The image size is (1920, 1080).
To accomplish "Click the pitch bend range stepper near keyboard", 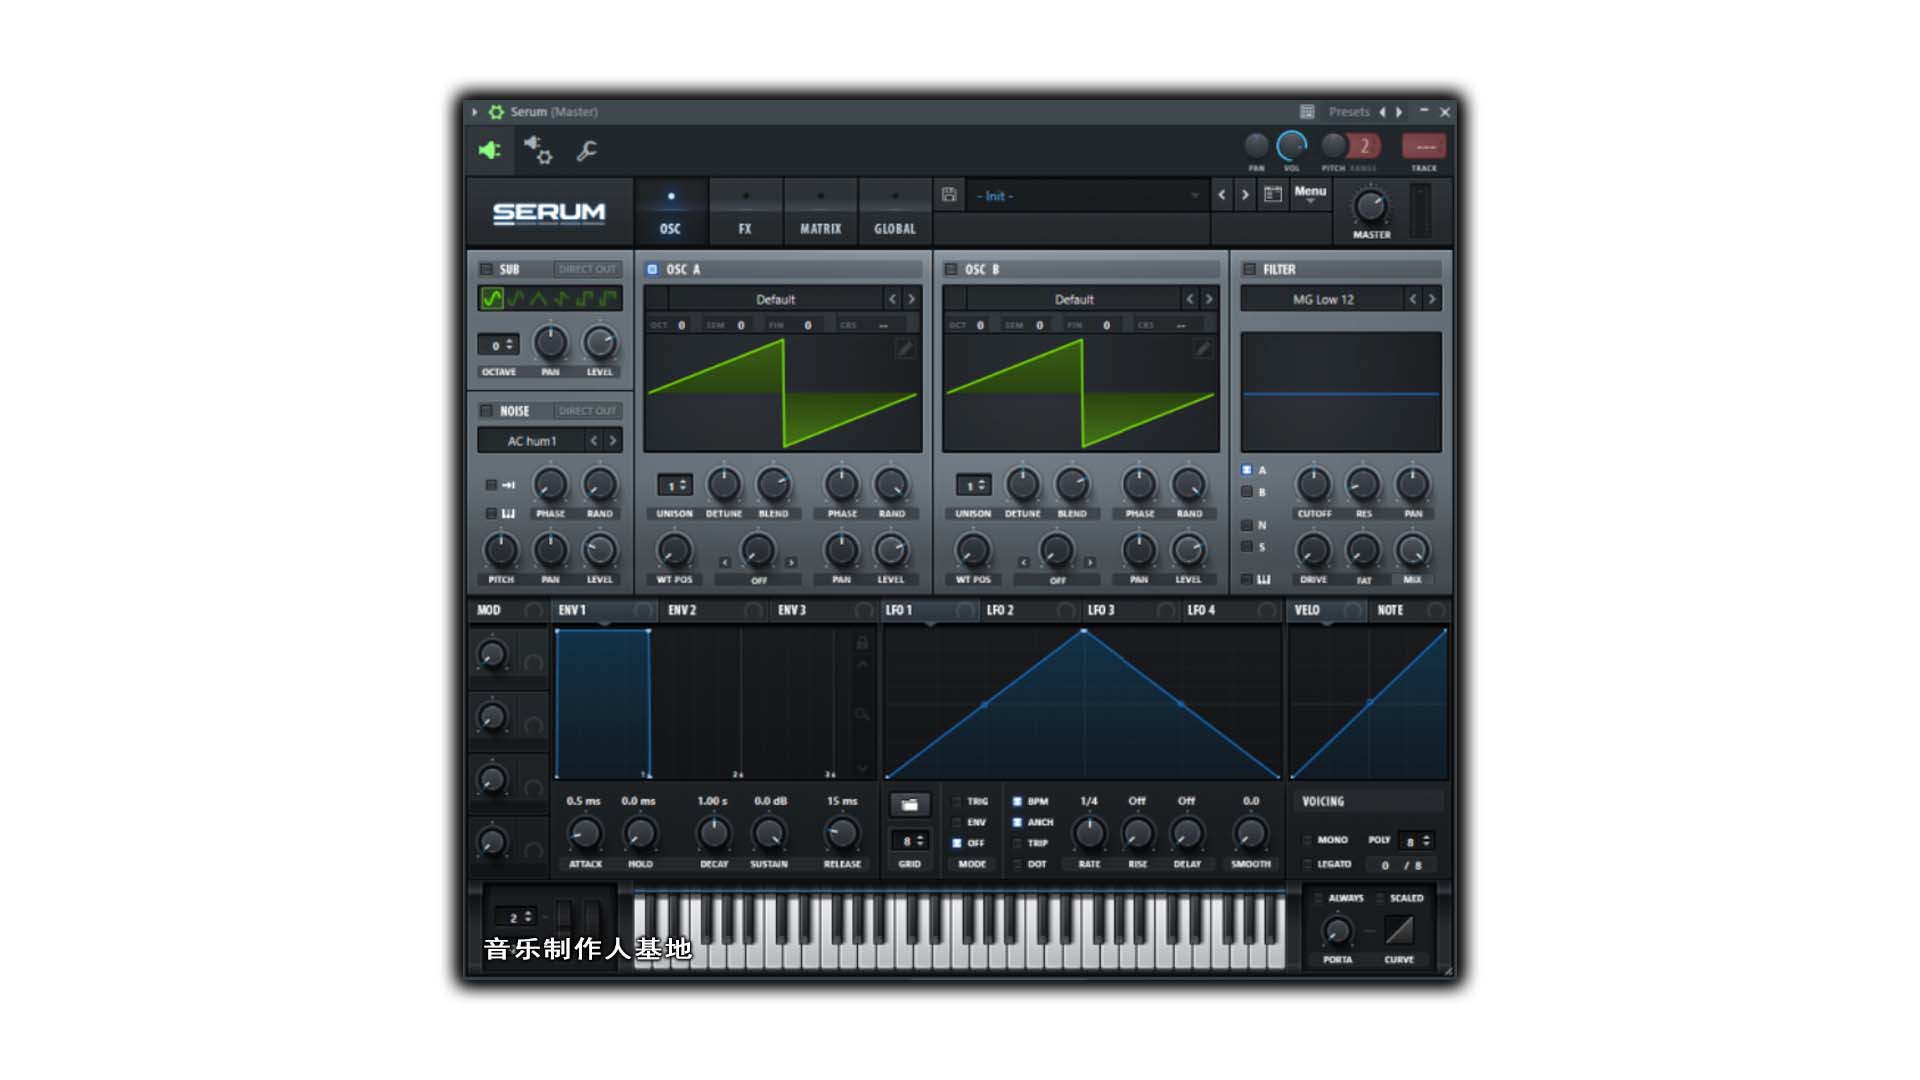I will (516, 917).
